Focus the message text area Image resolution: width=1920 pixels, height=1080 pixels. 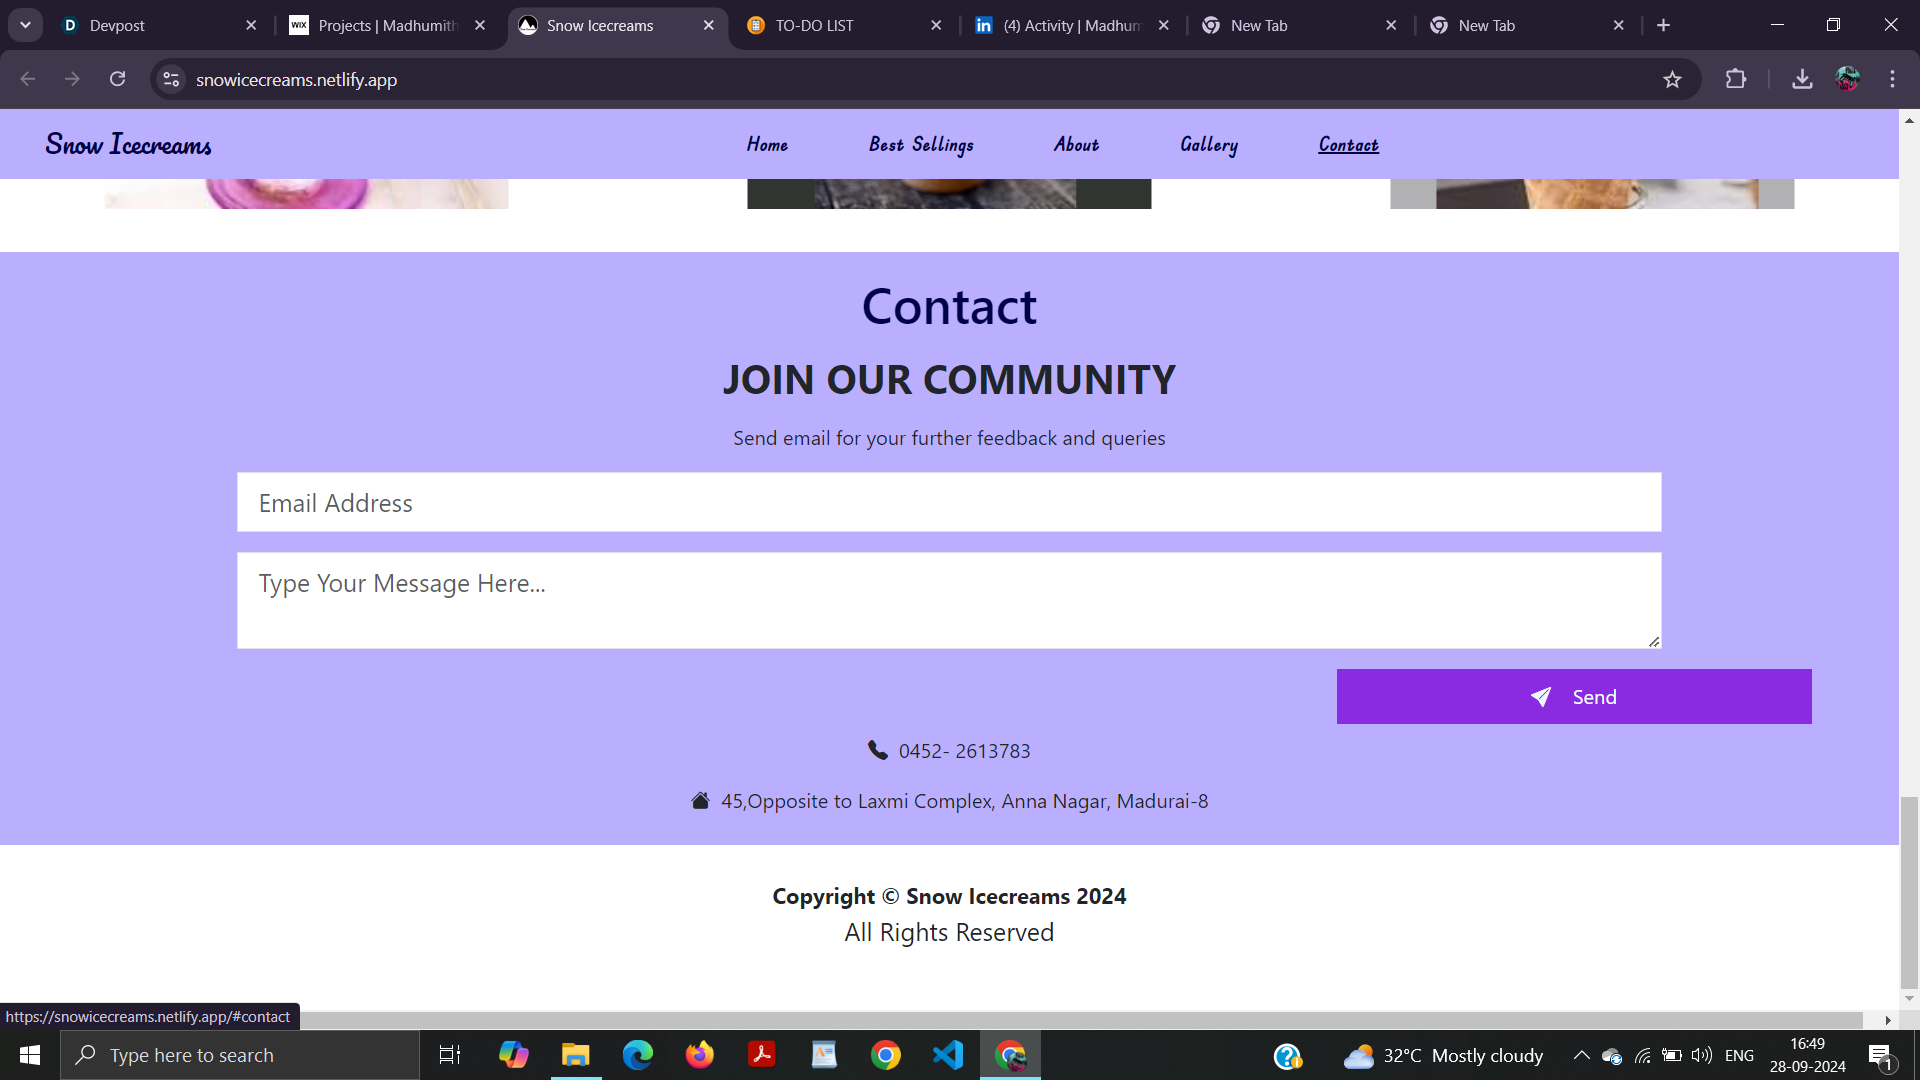pos(948,600)
